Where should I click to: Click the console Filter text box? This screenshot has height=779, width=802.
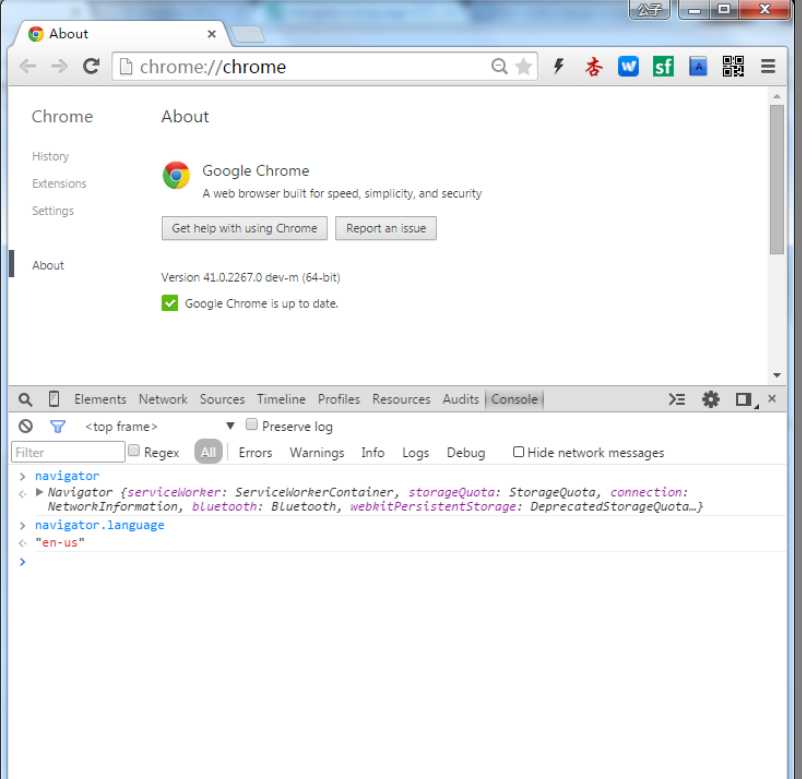(68, 452)
